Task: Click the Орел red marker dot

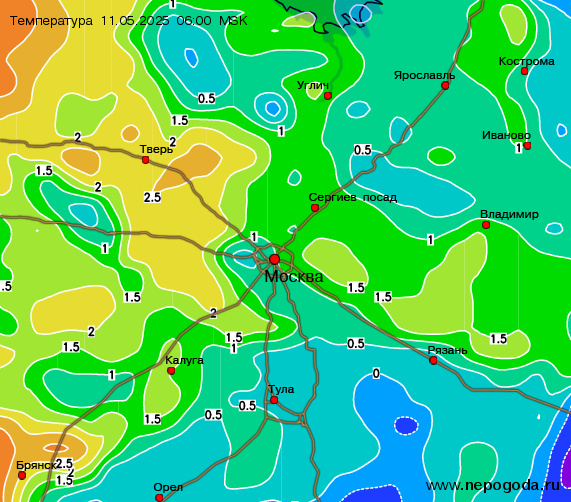Action: click(x=159, y=498)
